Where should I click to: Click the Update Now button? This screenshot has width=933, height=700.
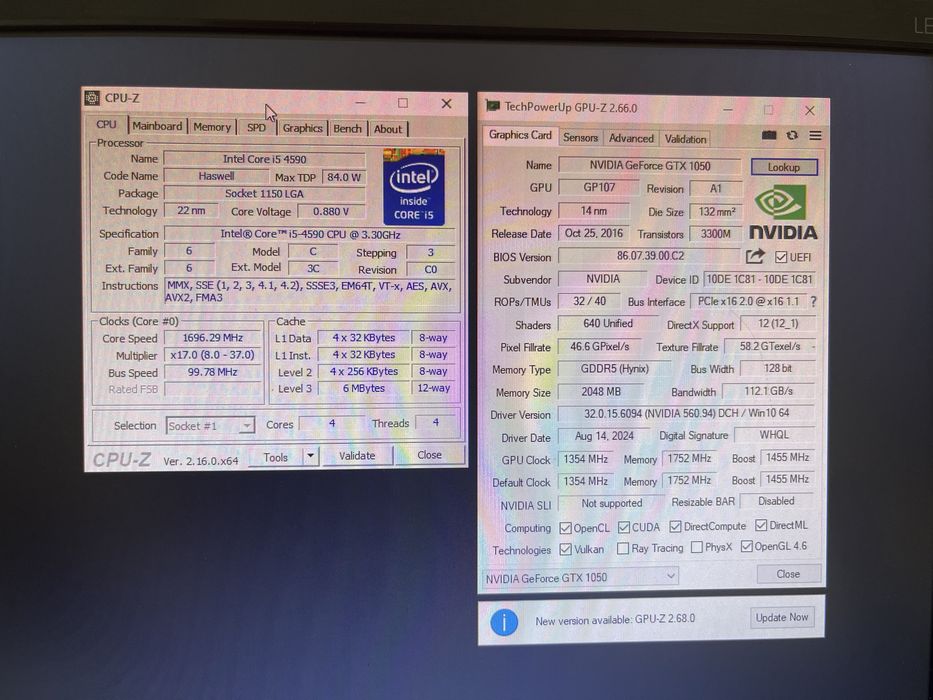pos(782,618)
